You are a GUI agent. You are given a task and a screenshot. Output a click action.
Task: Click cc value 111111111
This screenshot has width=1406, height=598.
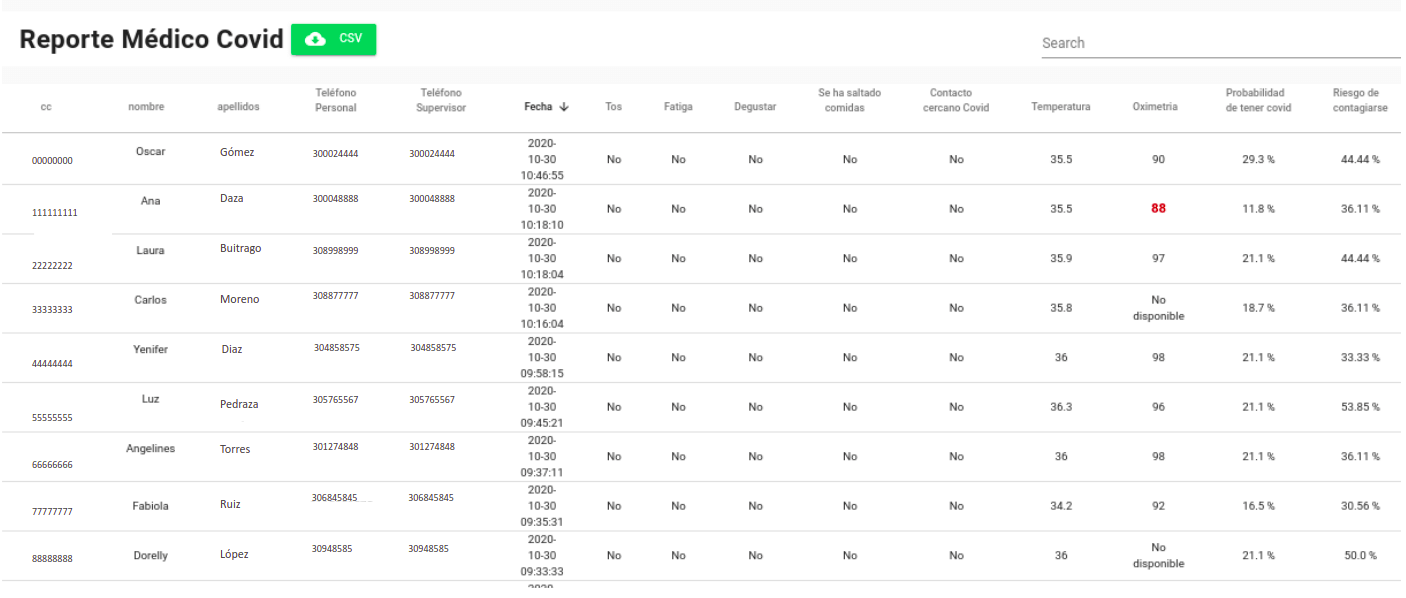[55, 213]
